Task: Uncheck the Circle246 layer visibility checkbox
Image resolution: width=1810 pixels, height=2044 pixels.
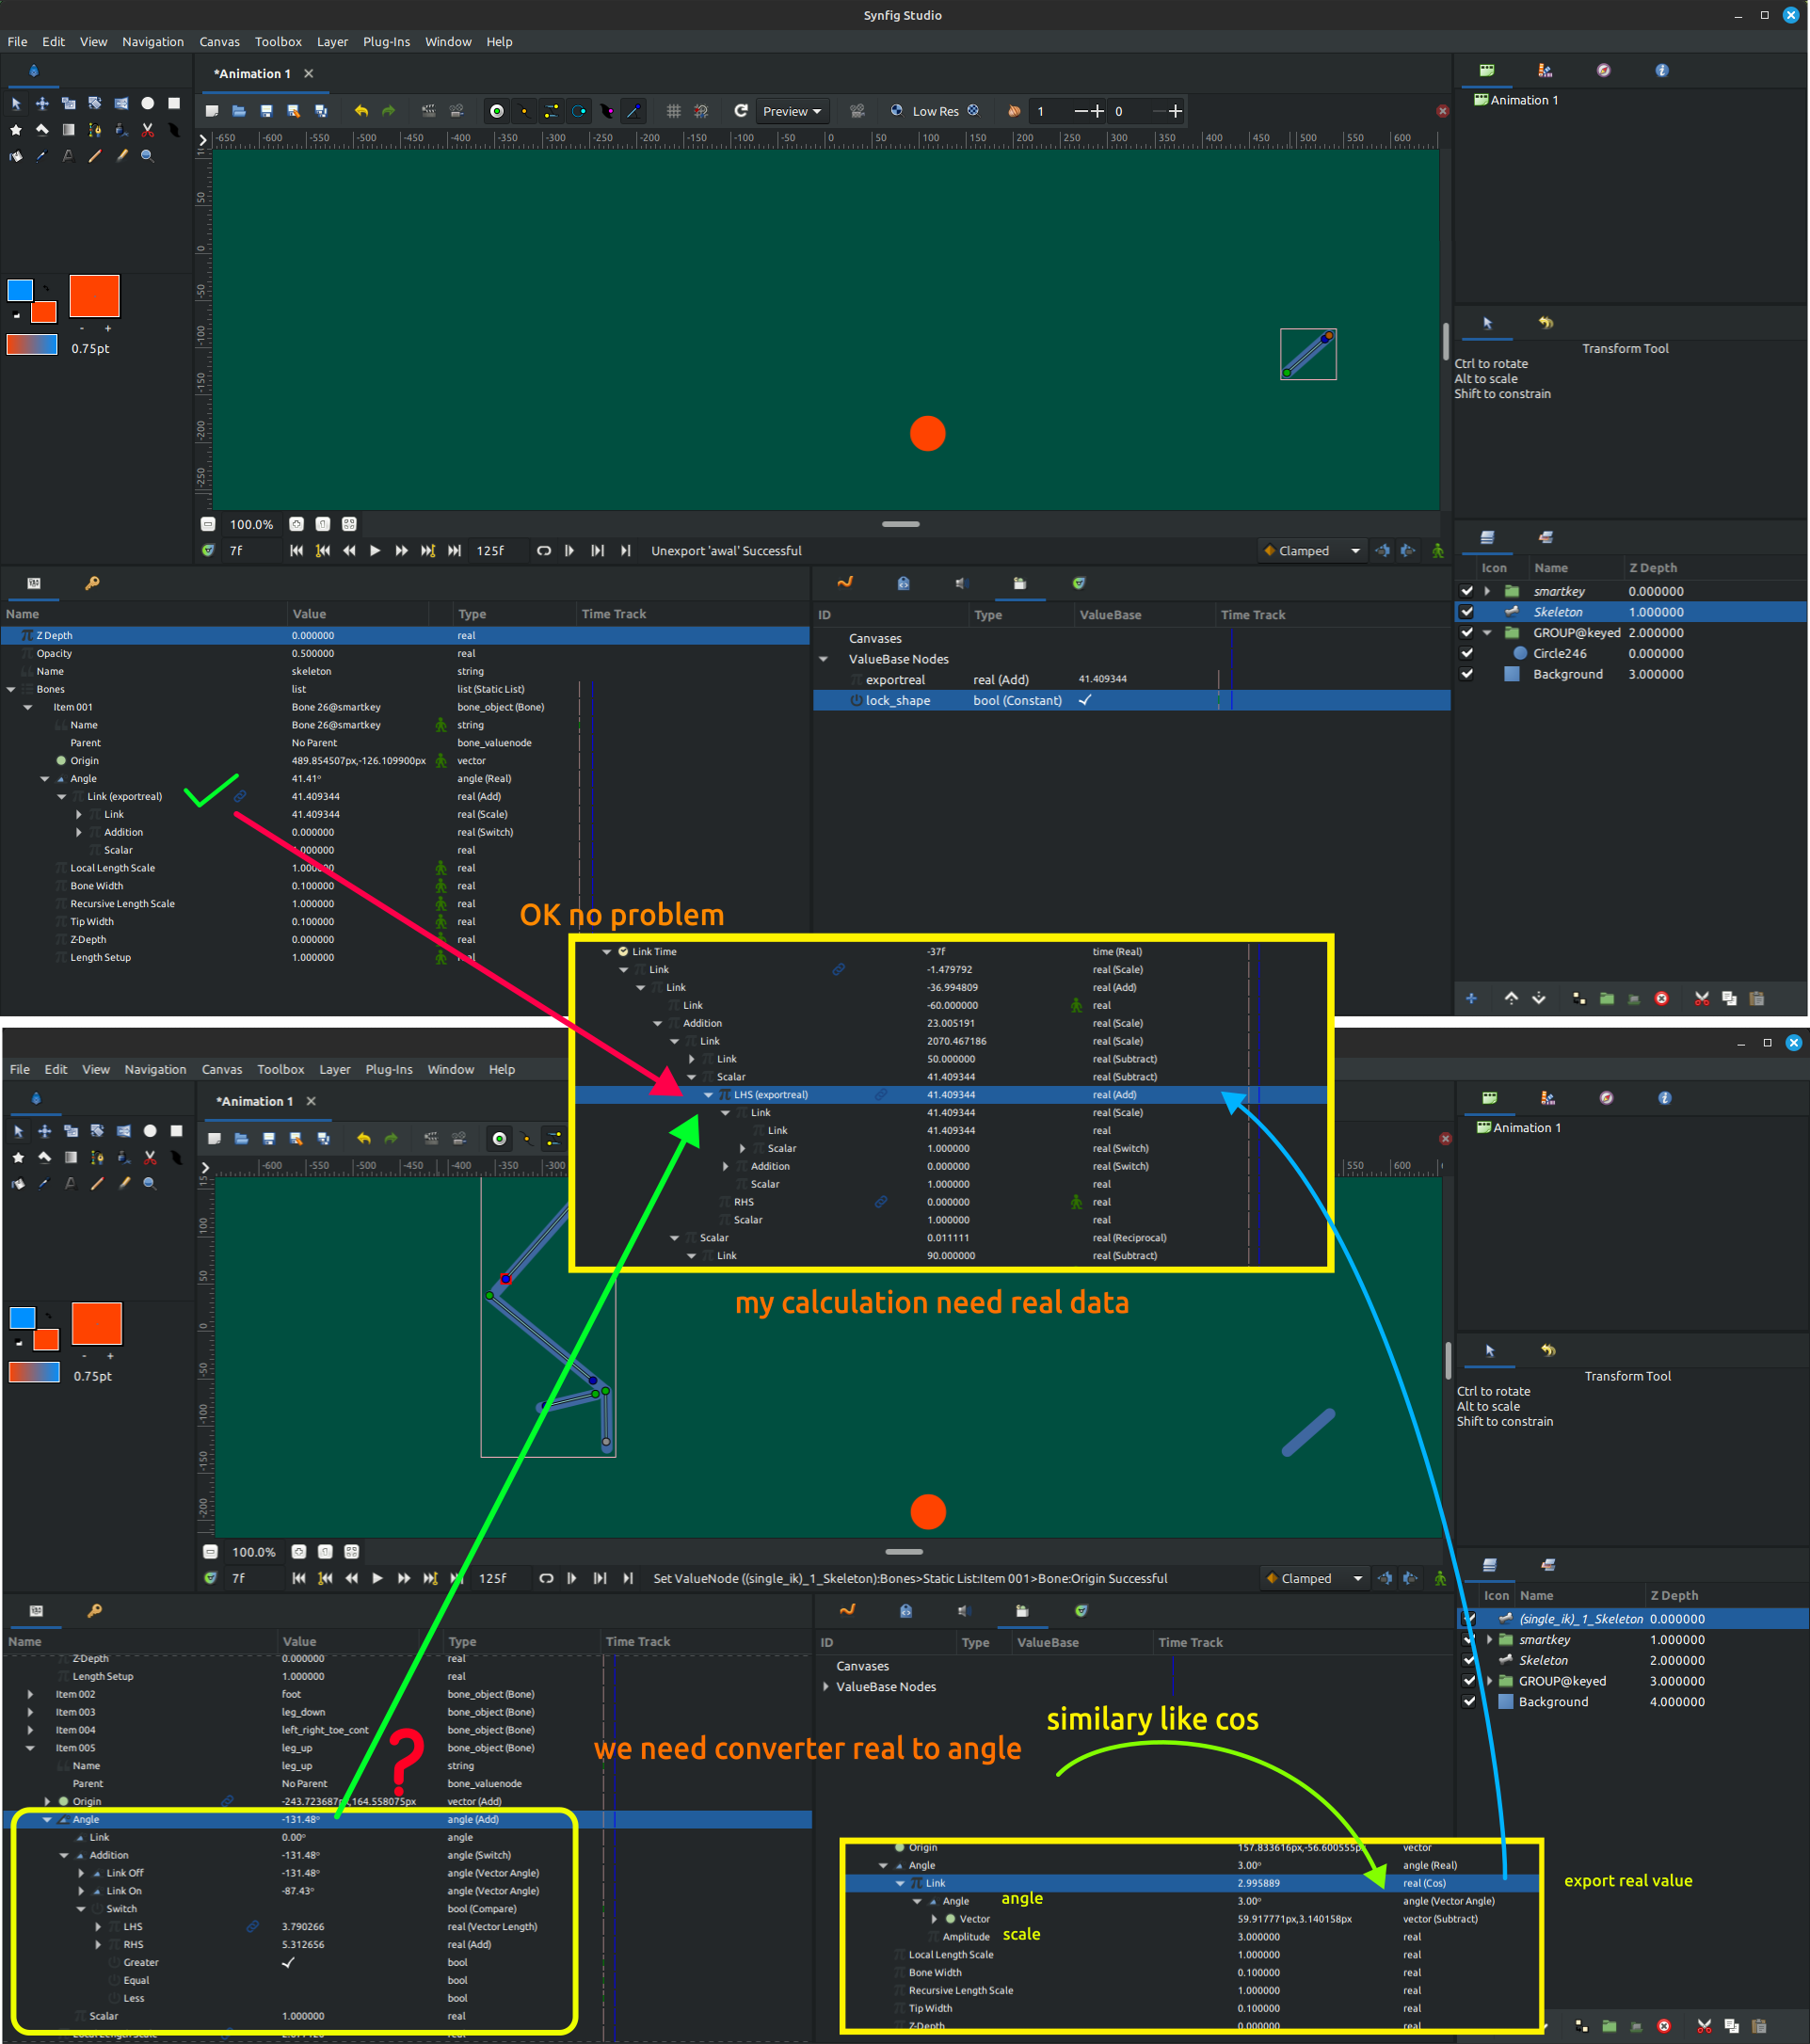Action: tap(1466, 653)
